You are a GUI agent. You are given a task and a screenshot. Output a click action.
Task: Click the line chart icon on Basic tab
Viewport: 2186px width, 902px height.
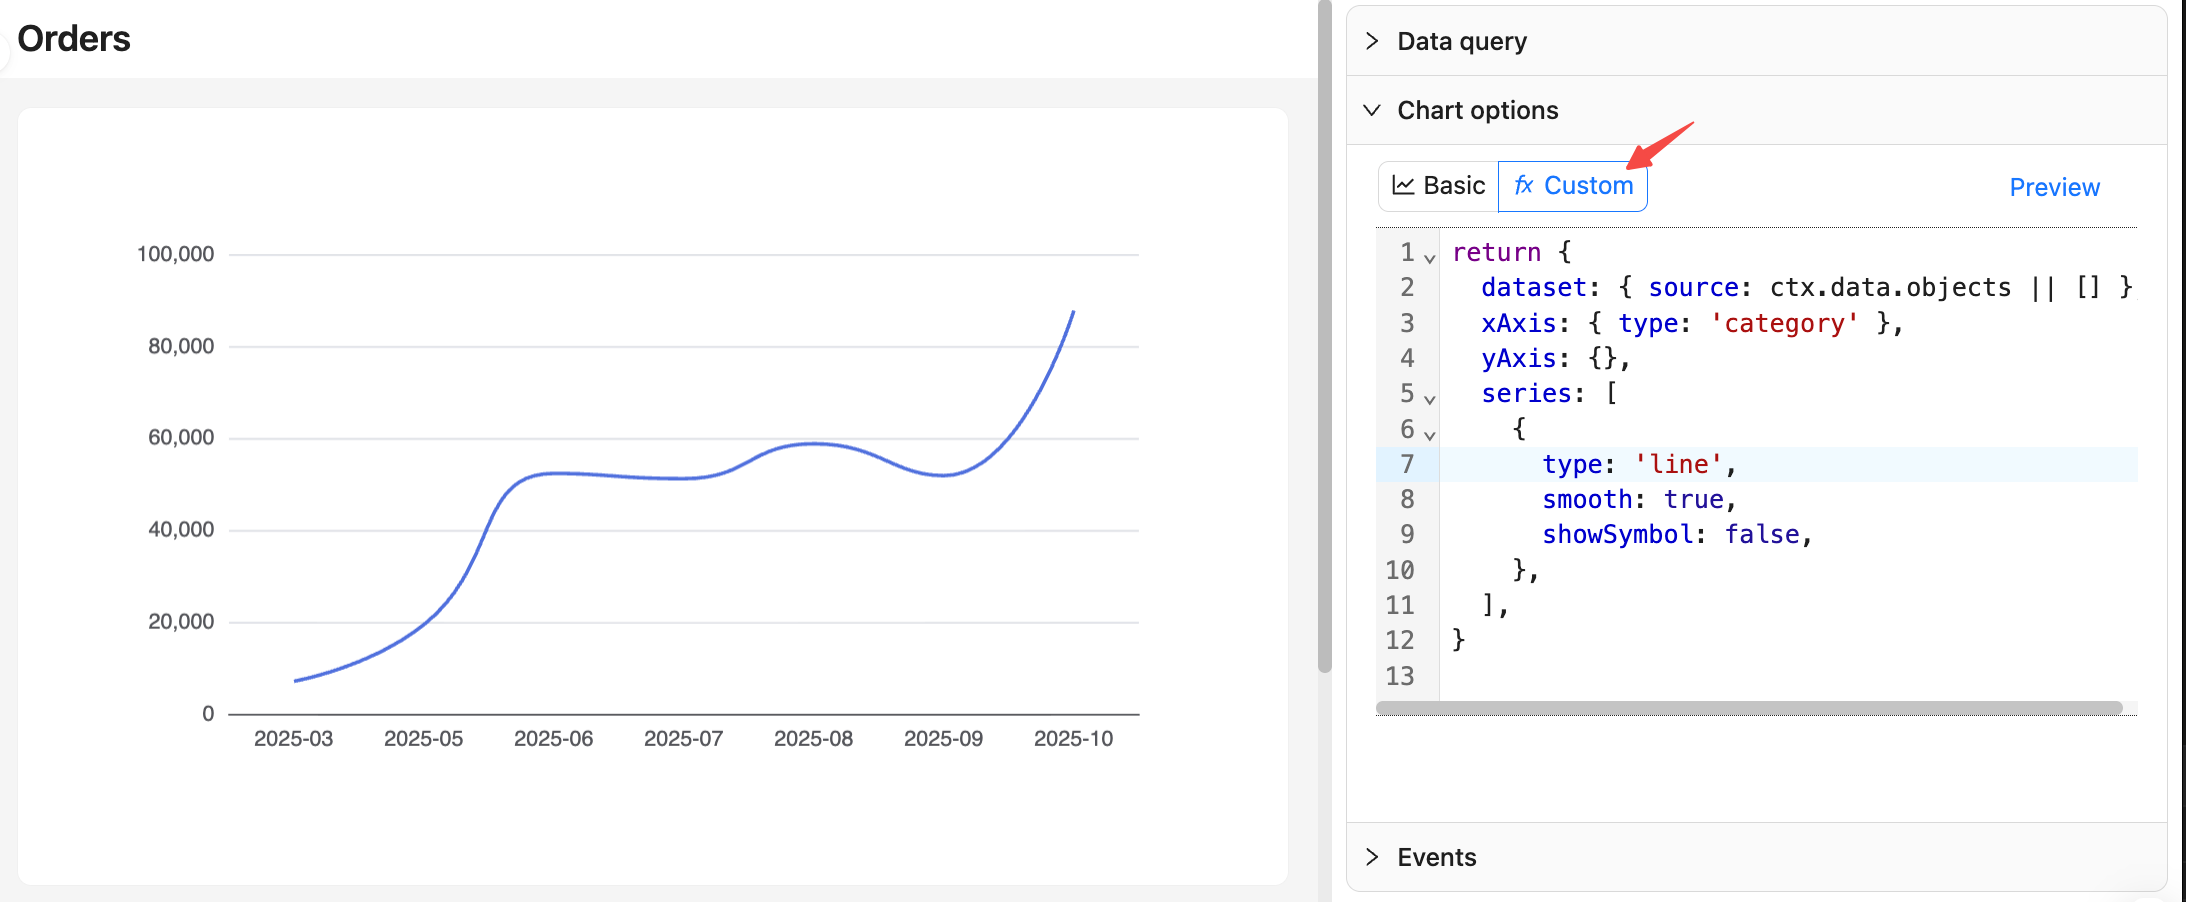pyautogui.click(x=1403, y=186)
